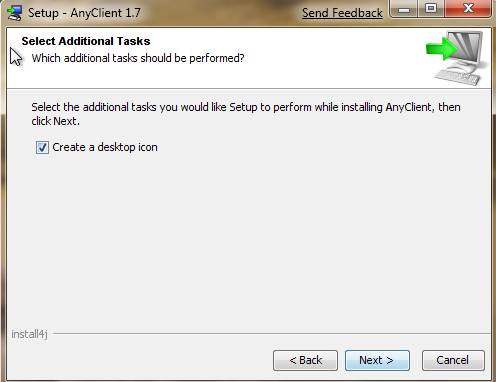Click the 'Setup - AnyClient 1.7' title text

click(84, 13)
